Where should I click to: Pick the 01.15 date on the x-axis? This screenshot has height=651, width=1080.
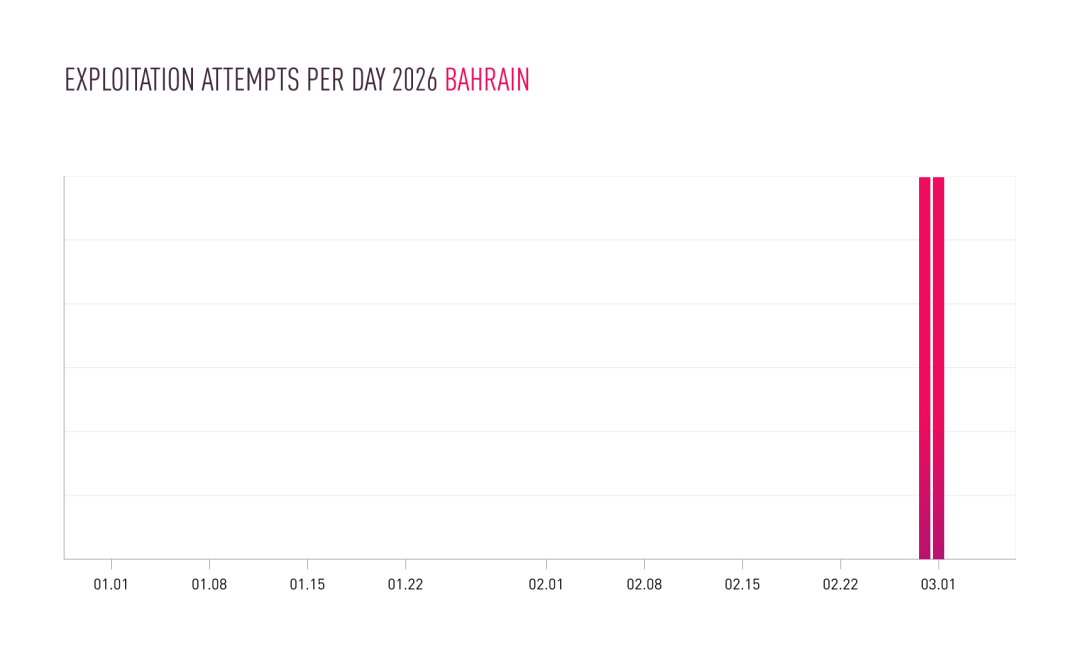point(307,585)
